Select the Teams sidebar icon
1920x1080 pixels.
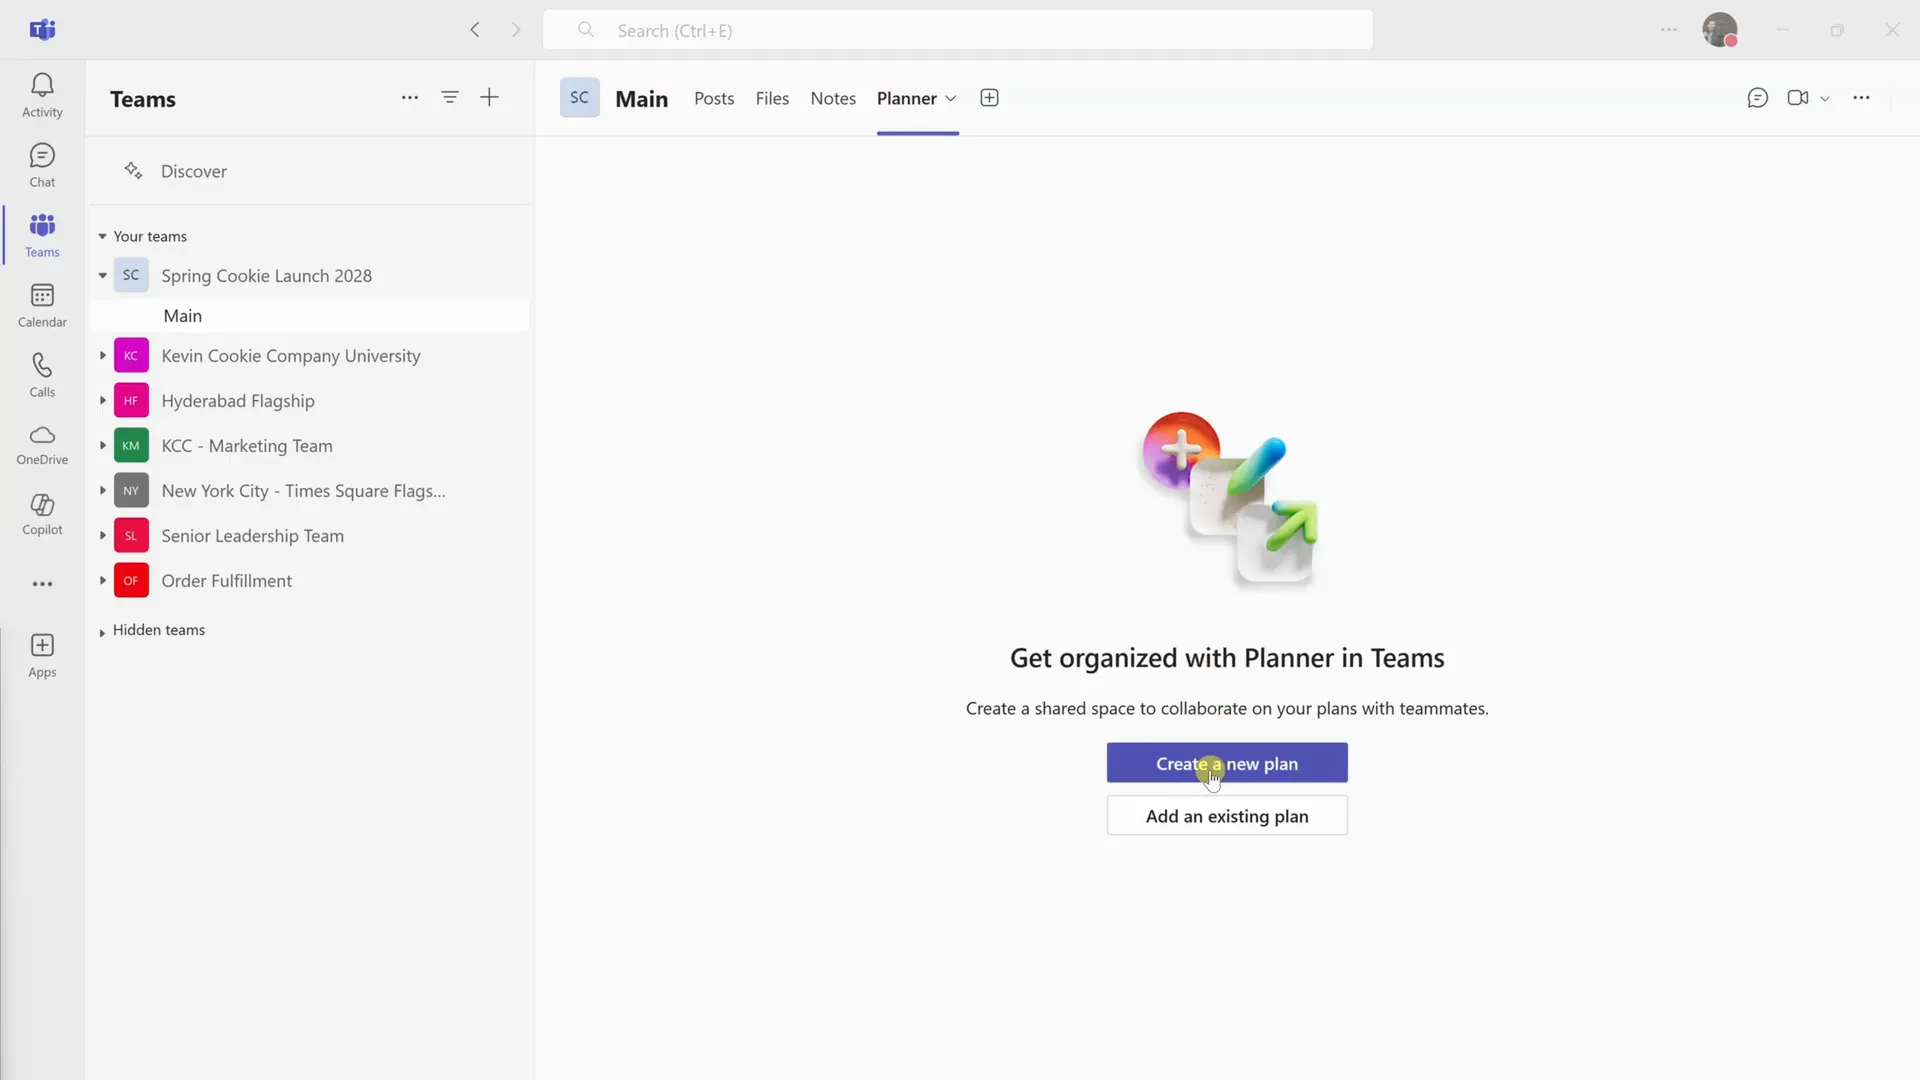tap(42, 235)
